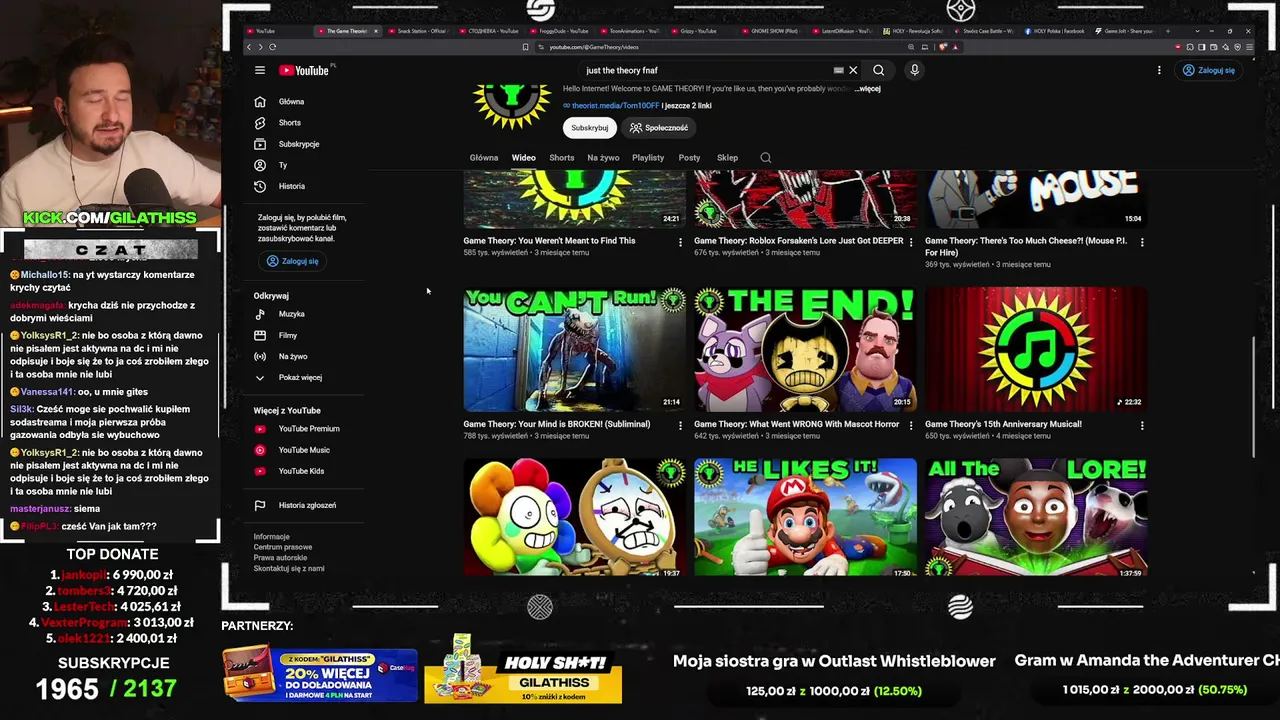
Task: Open options for 'Roblox Forsaken's Lore' video
Action: click(911, 242)
